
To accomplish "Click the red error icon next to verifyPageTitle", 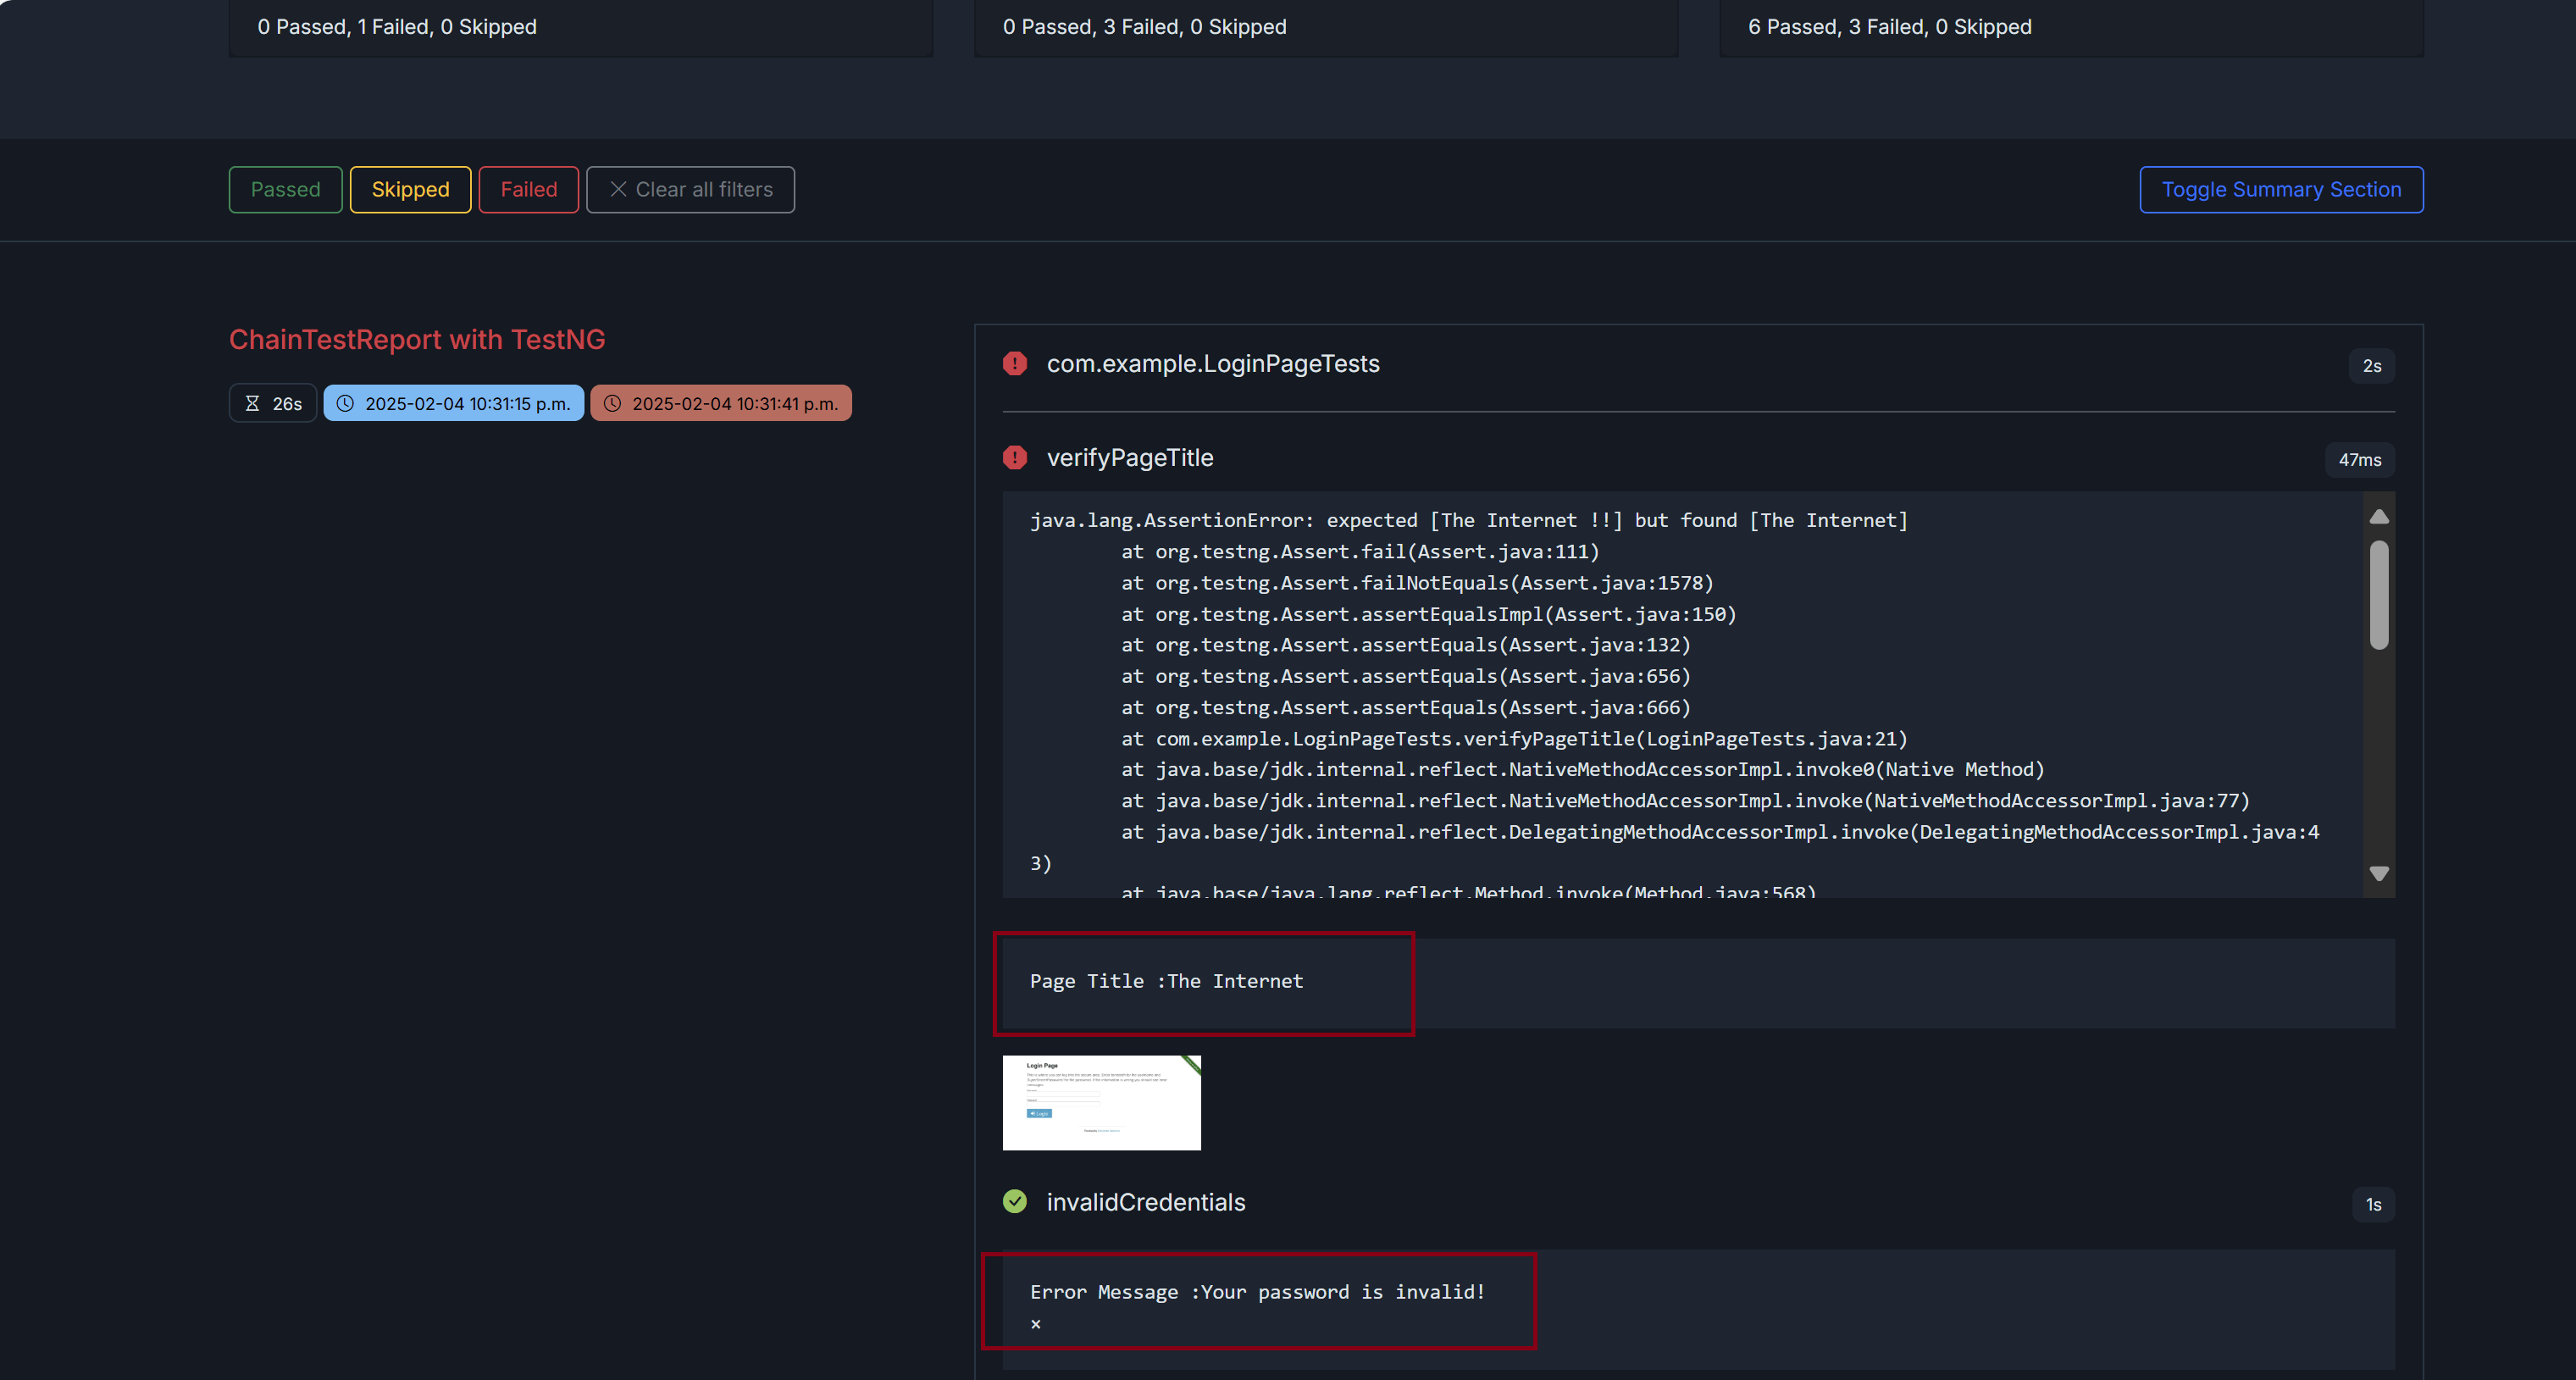I will tap(1014, 458).
